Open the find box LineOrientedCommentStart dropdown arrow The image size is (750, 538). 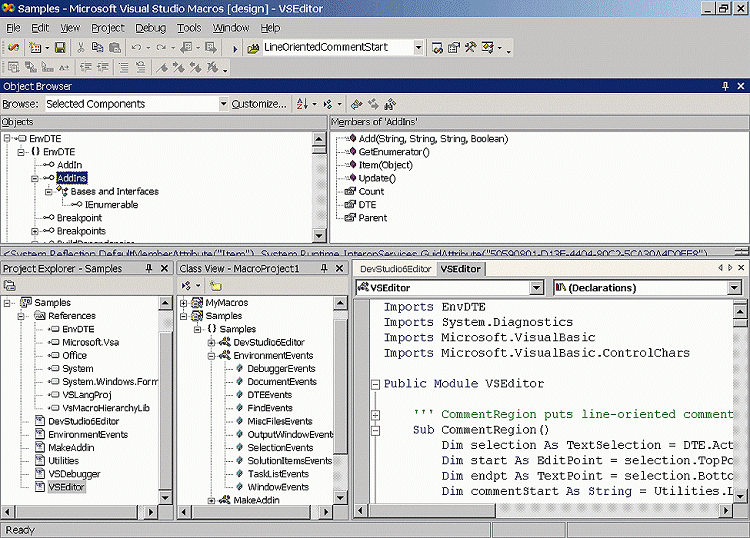point(418,47)
